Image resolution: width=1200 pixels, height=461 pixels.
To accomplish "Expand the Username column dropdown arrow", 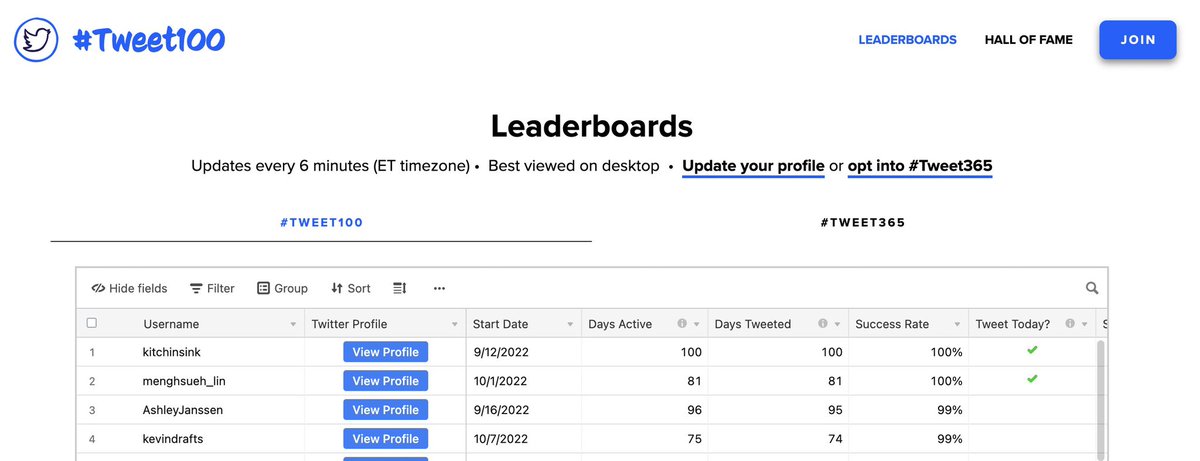I will [x=293, y=324].
